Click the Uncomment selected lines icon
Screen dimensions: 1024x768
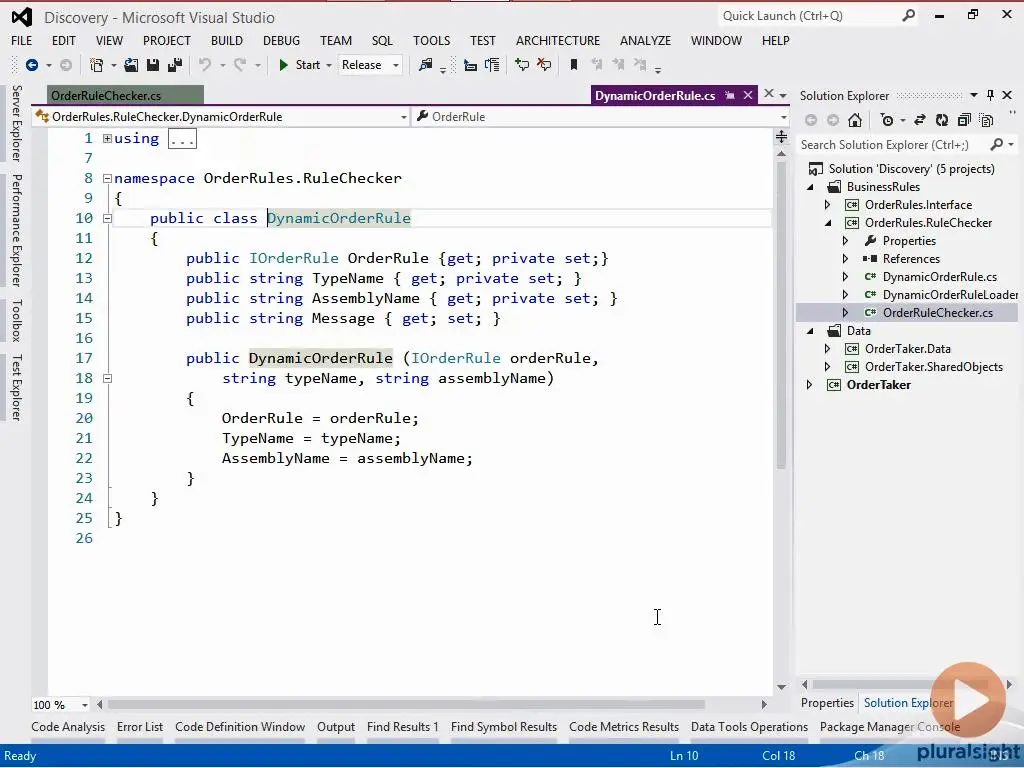click(544, 65)
